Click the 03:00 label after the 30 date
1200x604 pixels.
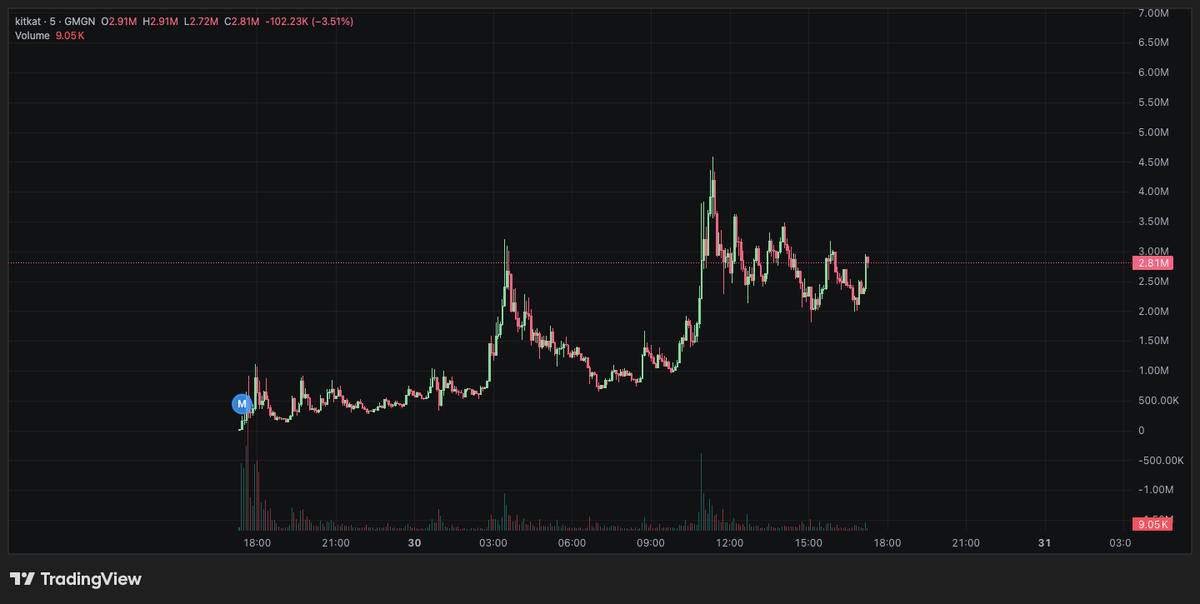pos(493,543)
